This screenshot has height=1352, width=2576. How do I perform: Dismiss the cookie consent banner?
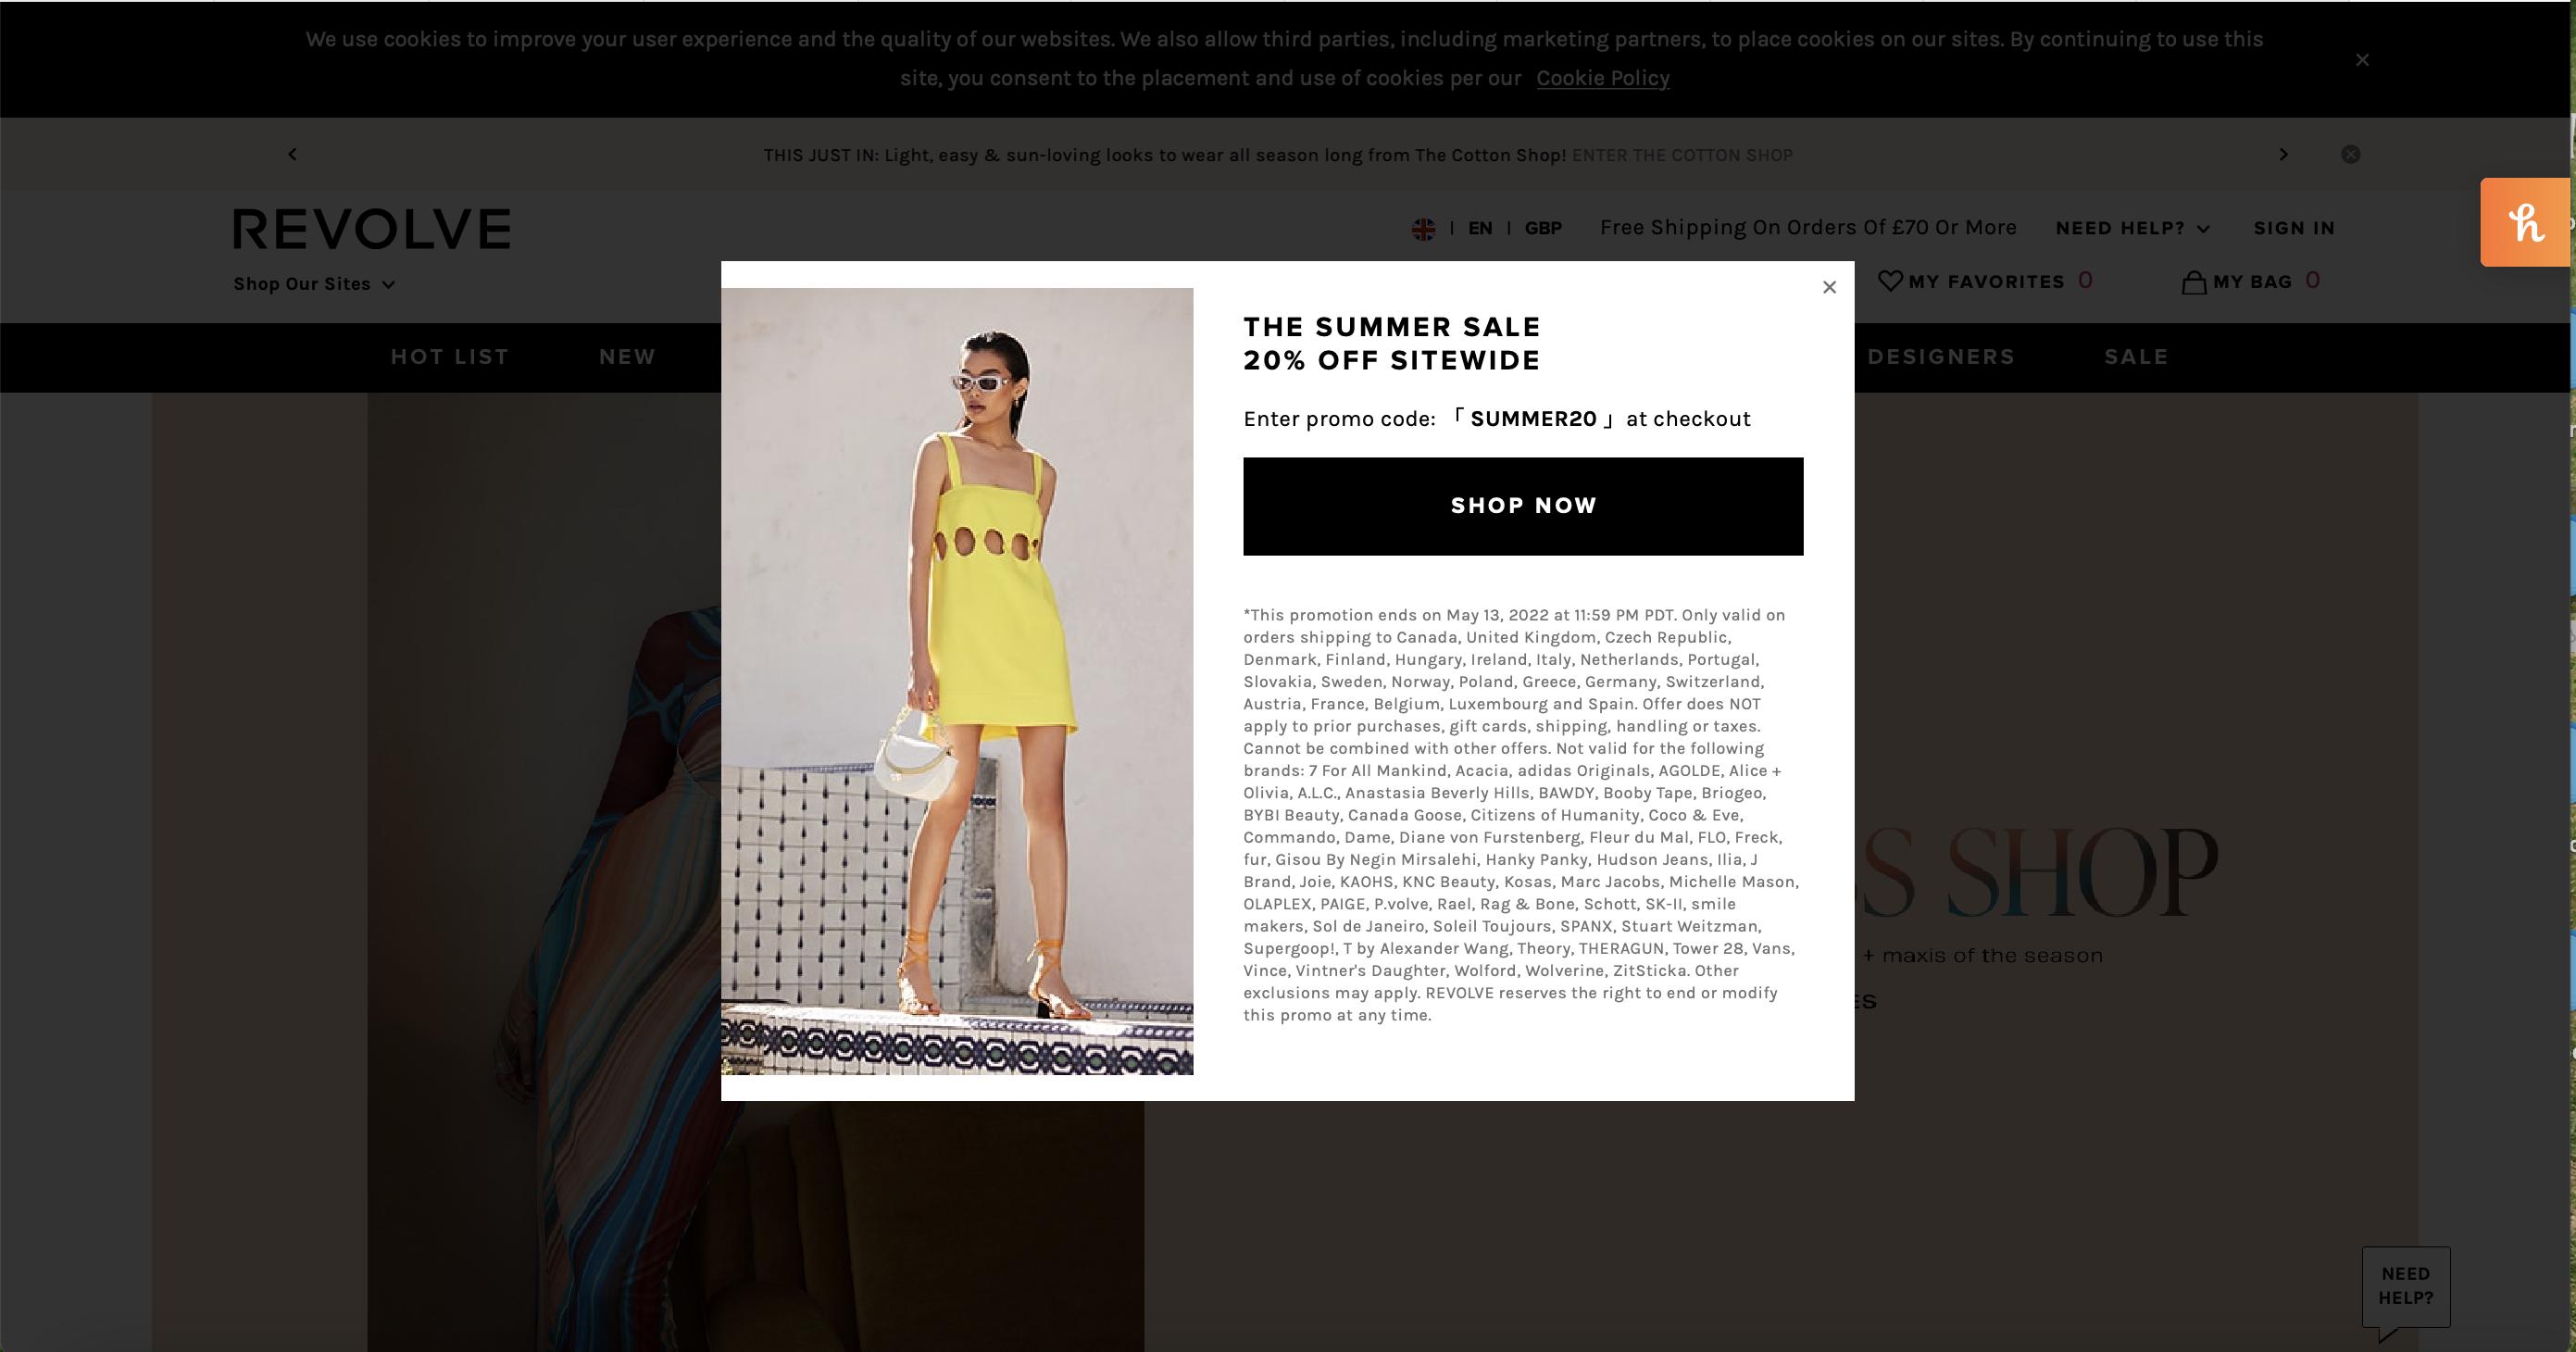pyautogui.click(x=2362, y=60)
